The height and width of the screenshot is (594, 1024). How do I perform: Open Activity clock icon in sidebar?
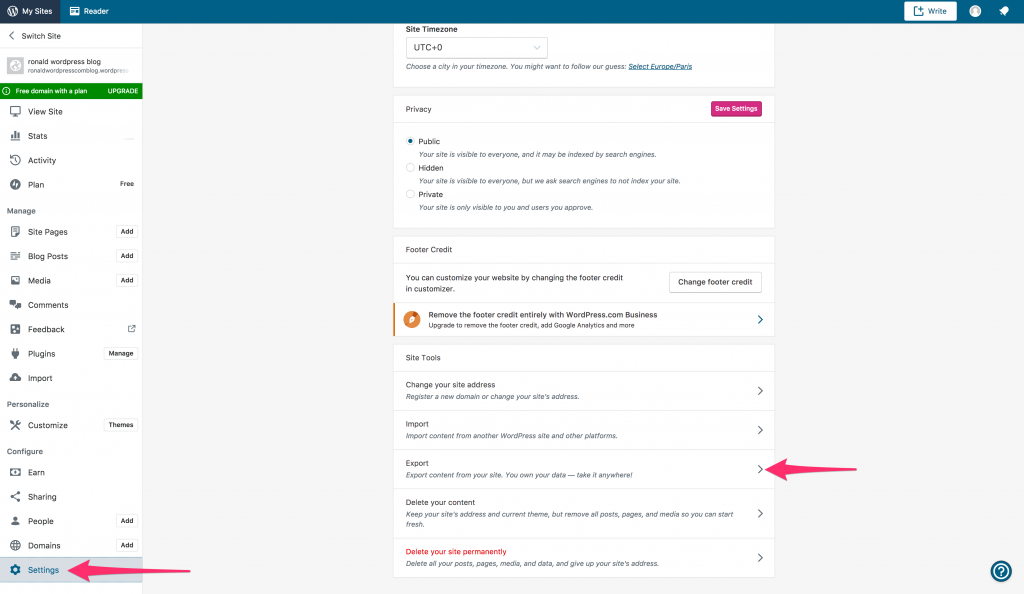pos(16,160)
